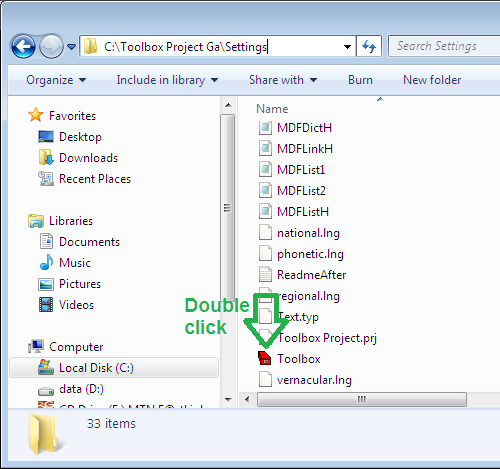Click the MDFLinkH file icon
The width and height of the screenshot is (500, 469).
265,149
